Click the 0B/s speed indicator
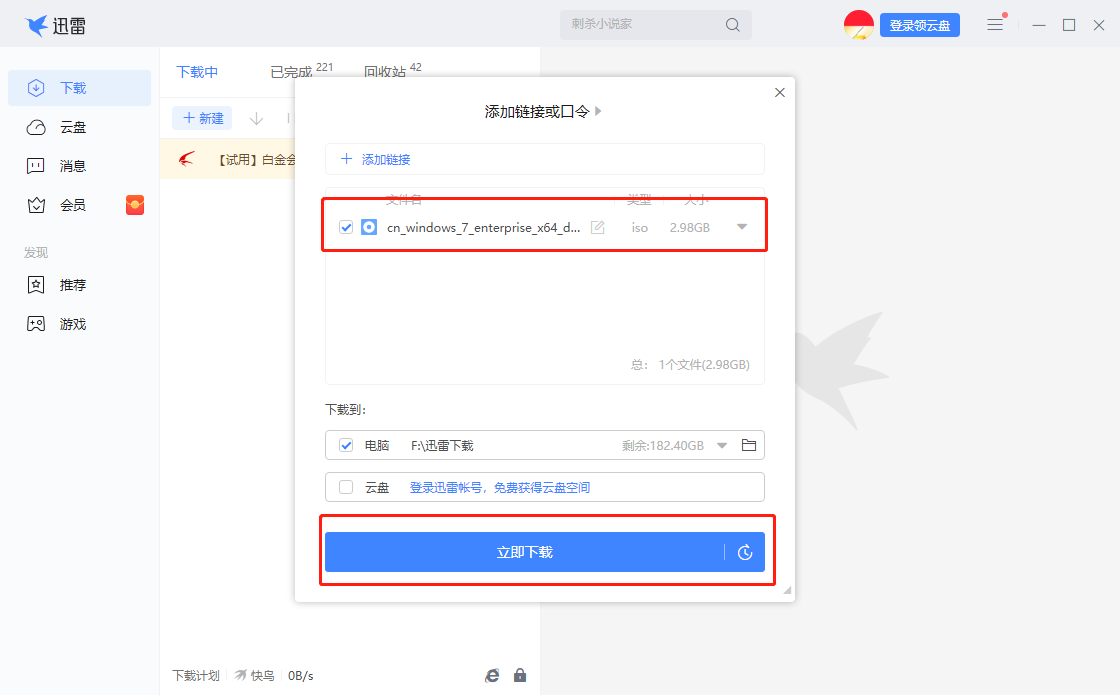 click(301, 676)
